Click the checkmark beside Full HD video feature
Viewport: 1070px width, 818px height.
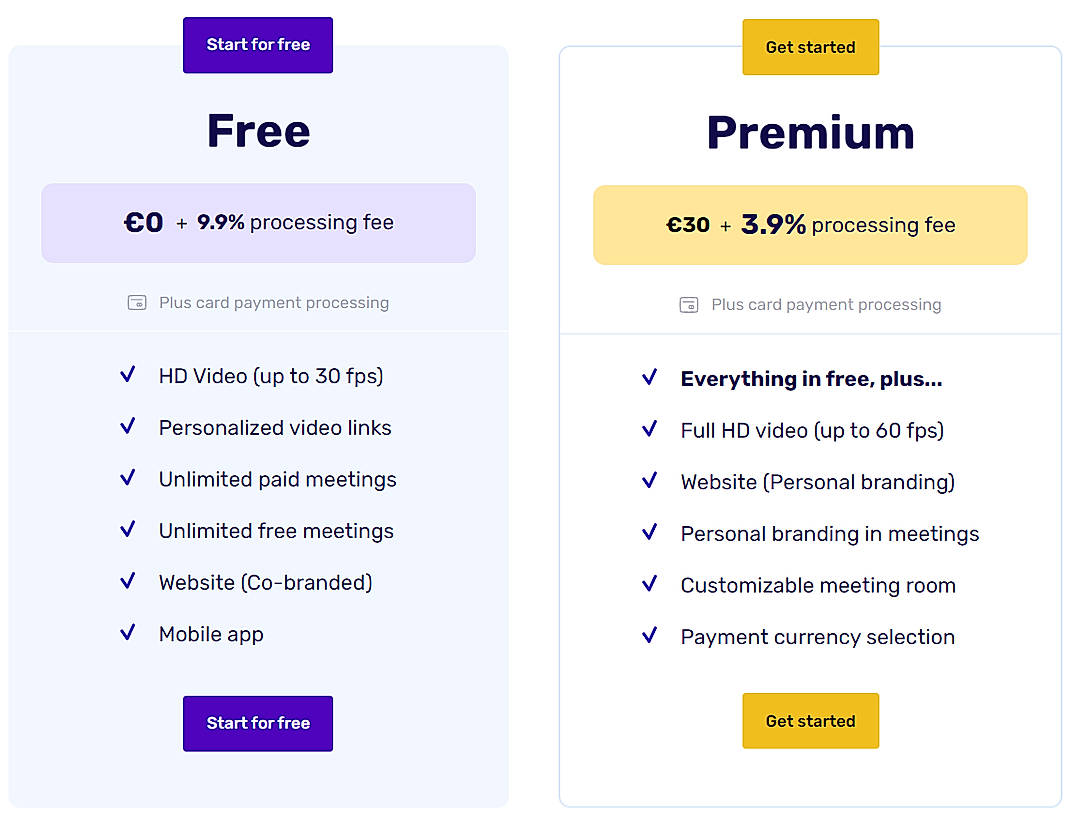tap(651, 430)
